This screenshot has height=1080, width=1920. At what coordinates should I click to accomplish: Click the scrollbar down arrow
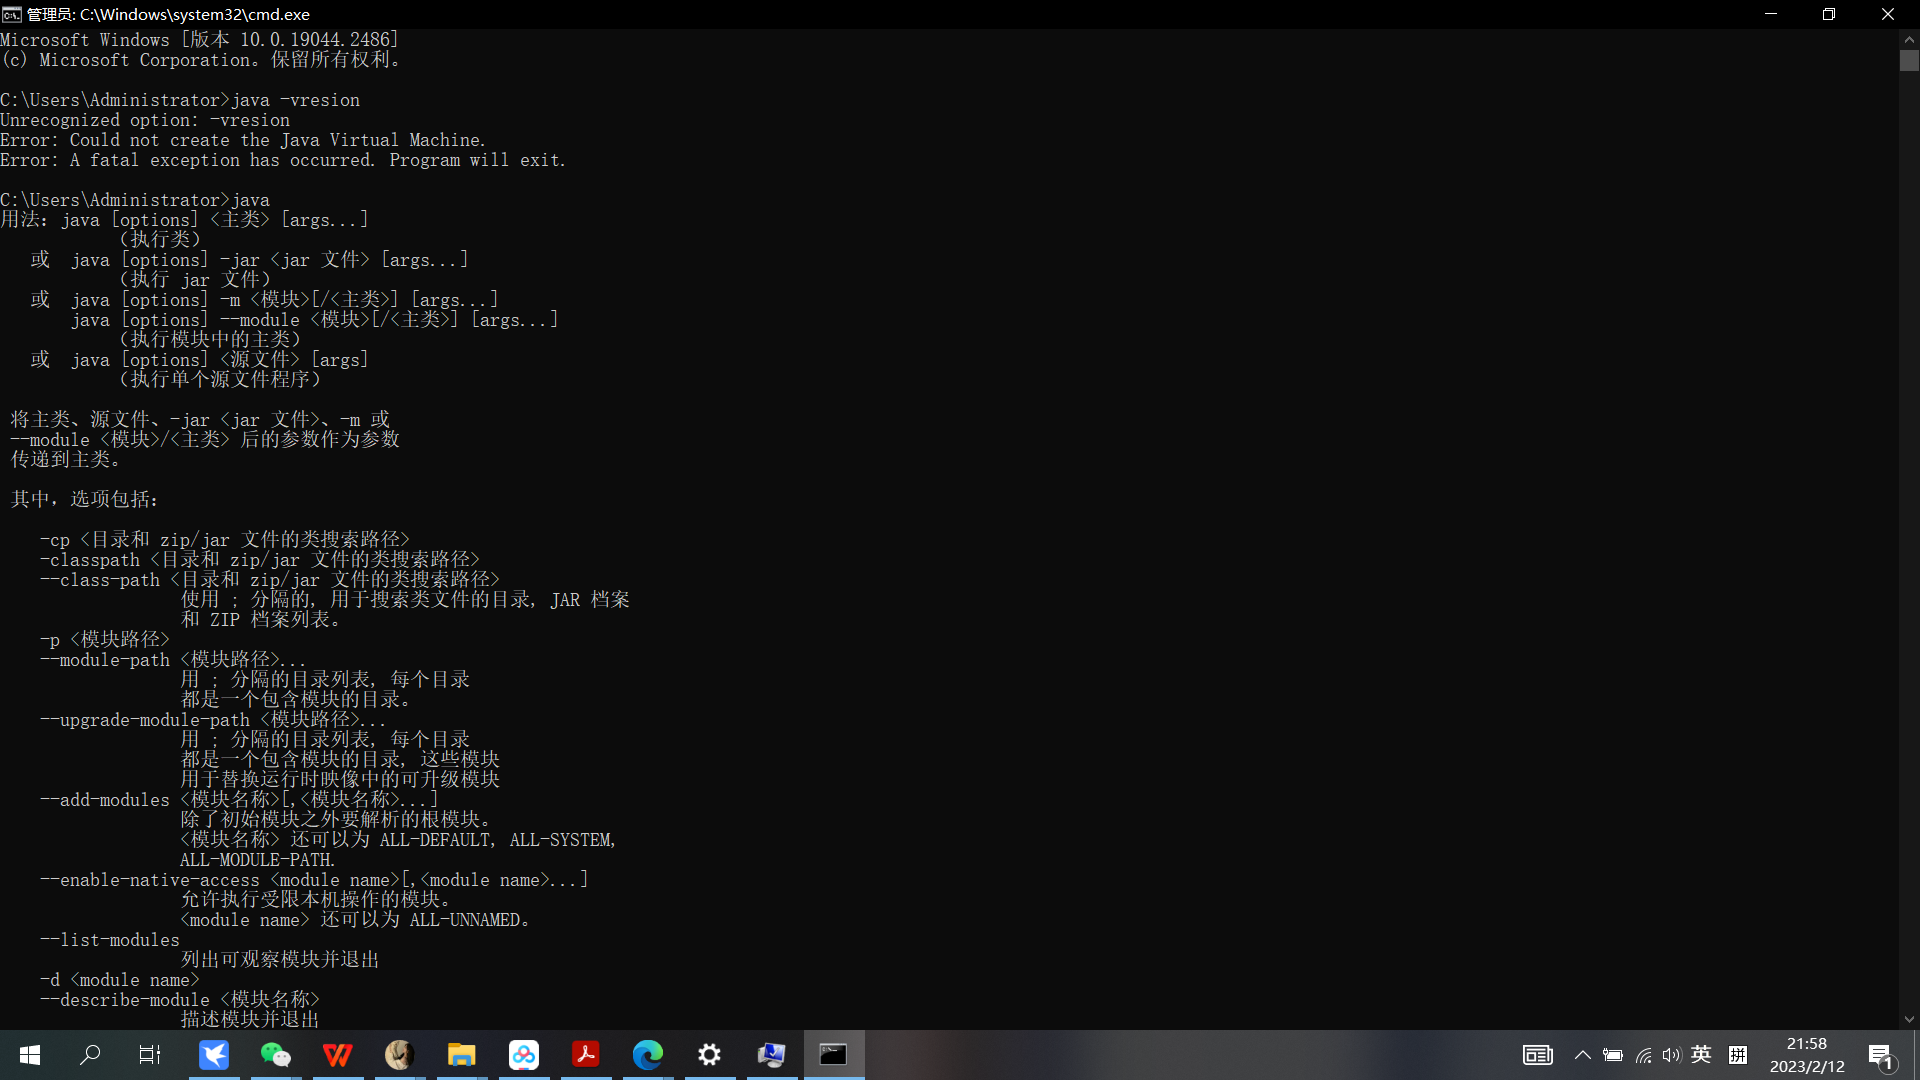(1909, 1019)
